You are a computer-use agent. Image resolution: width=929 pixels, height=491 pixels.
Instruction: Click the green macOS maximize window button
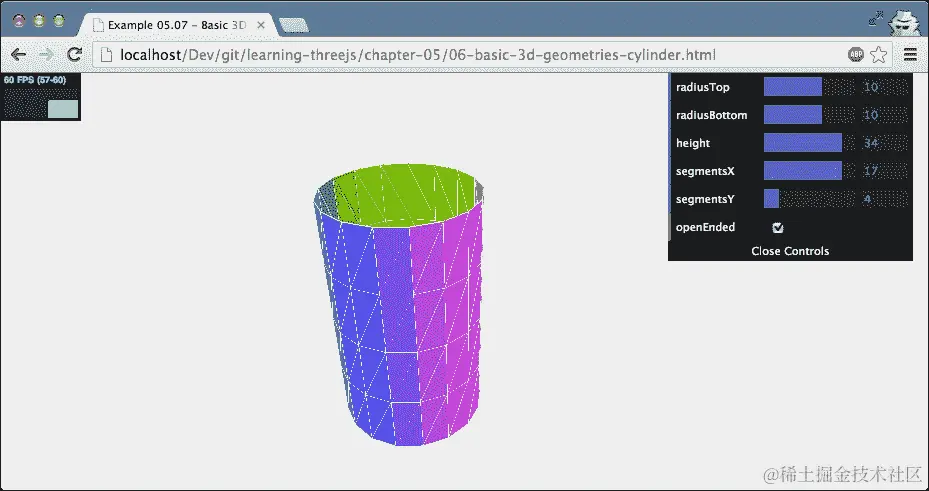pyautogui.click(x=59, y=21)
